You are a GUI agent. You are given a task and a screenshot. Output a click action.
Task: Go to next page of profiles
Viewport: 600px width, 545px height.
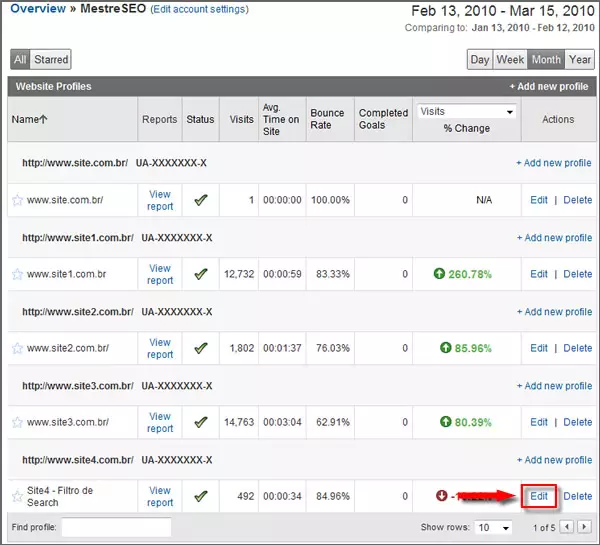[582, 527]
